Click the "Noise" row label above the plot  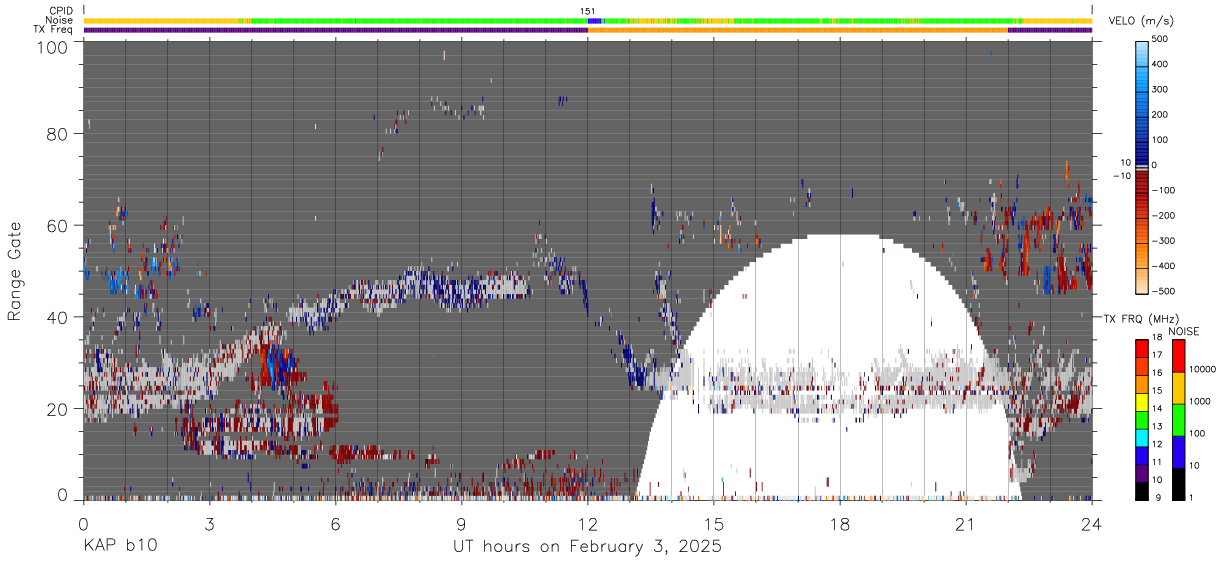click(x=60, y=20)
